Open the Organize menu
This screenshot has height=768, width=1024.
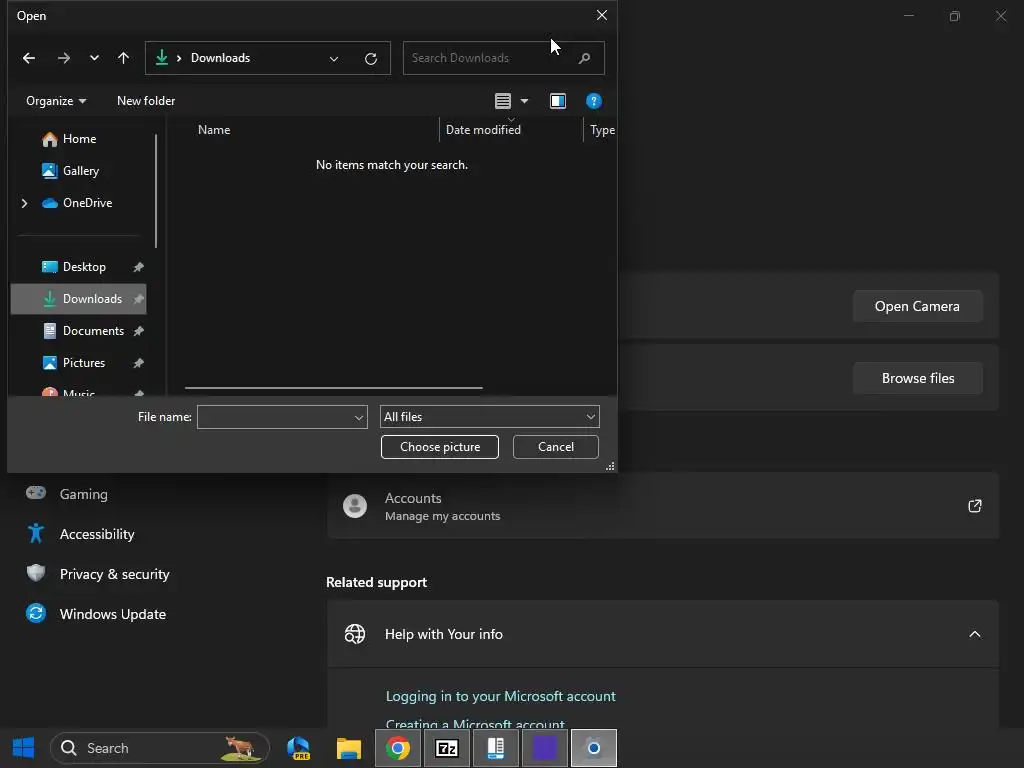click(56, 101)
